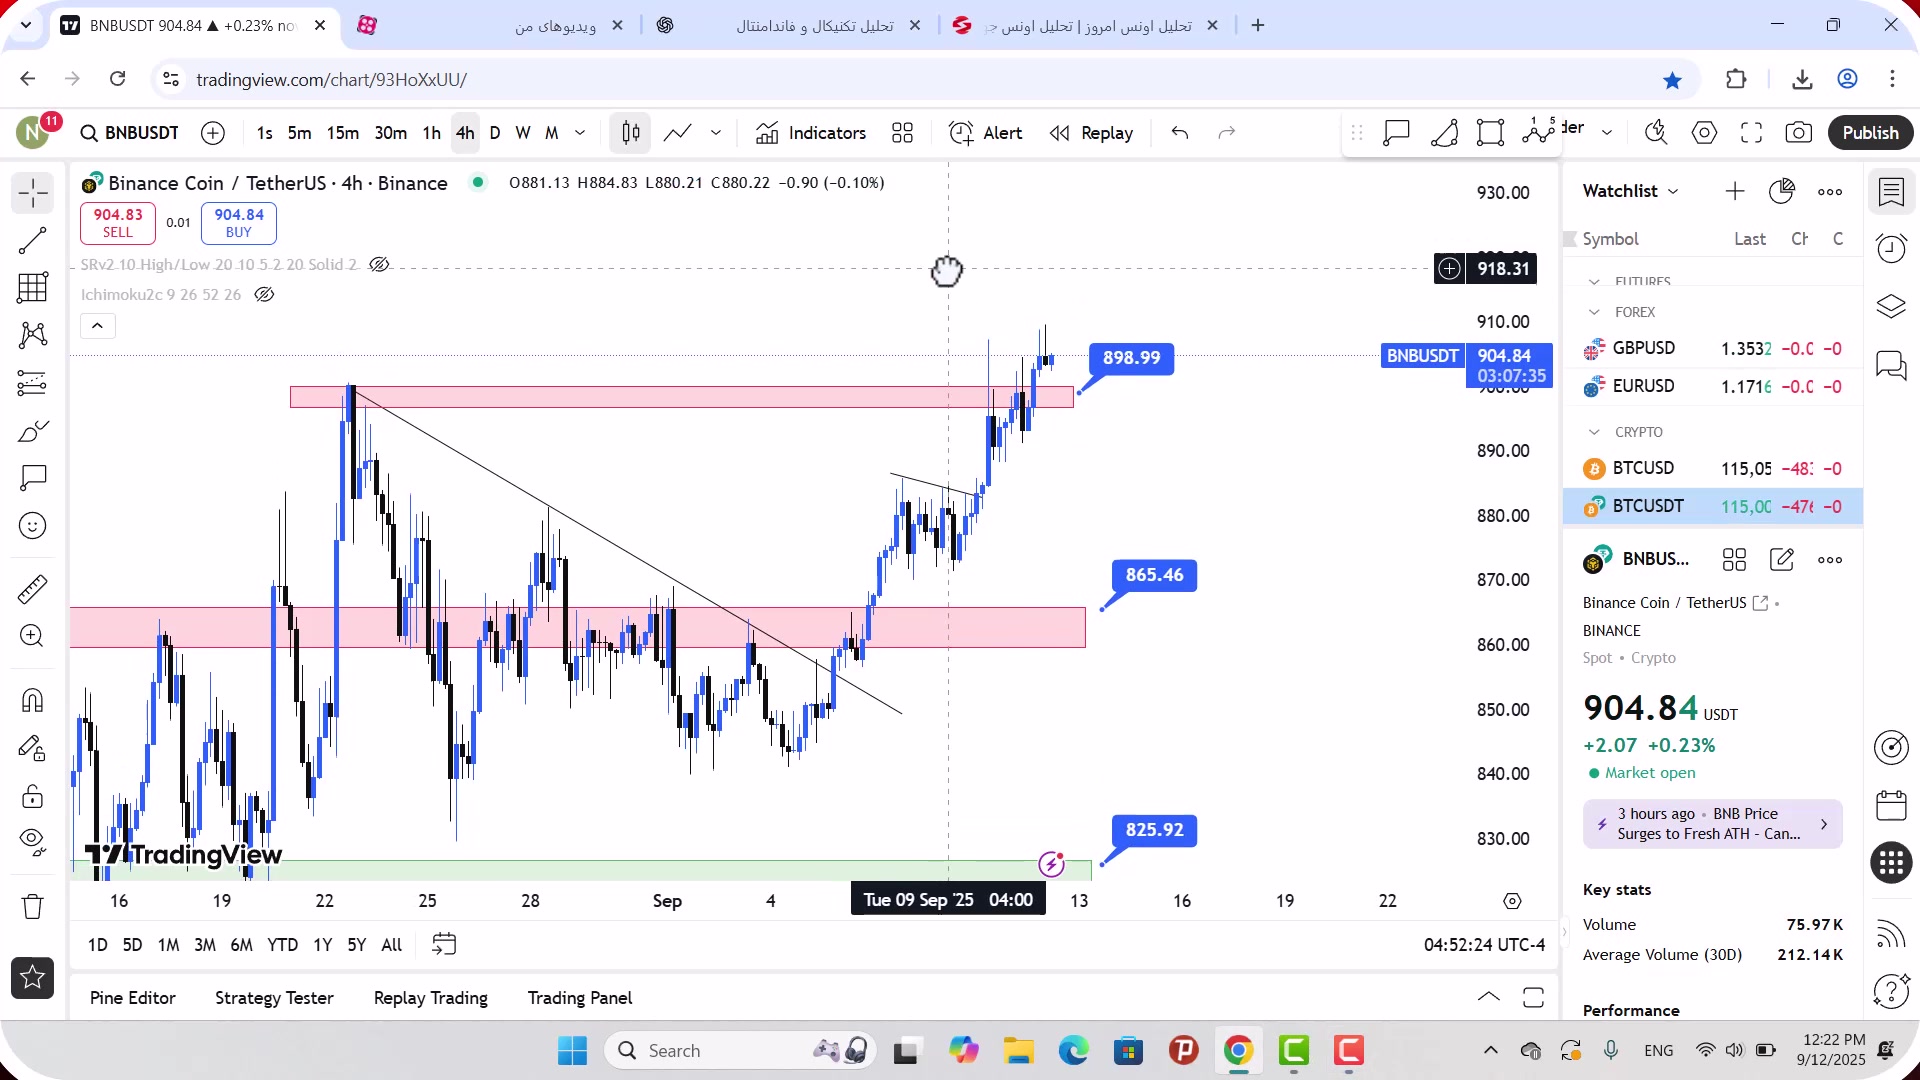Open symbol search for BNBUSDT
Image resolution: width=1920 pixels, height=1080 pixels.
129,133
